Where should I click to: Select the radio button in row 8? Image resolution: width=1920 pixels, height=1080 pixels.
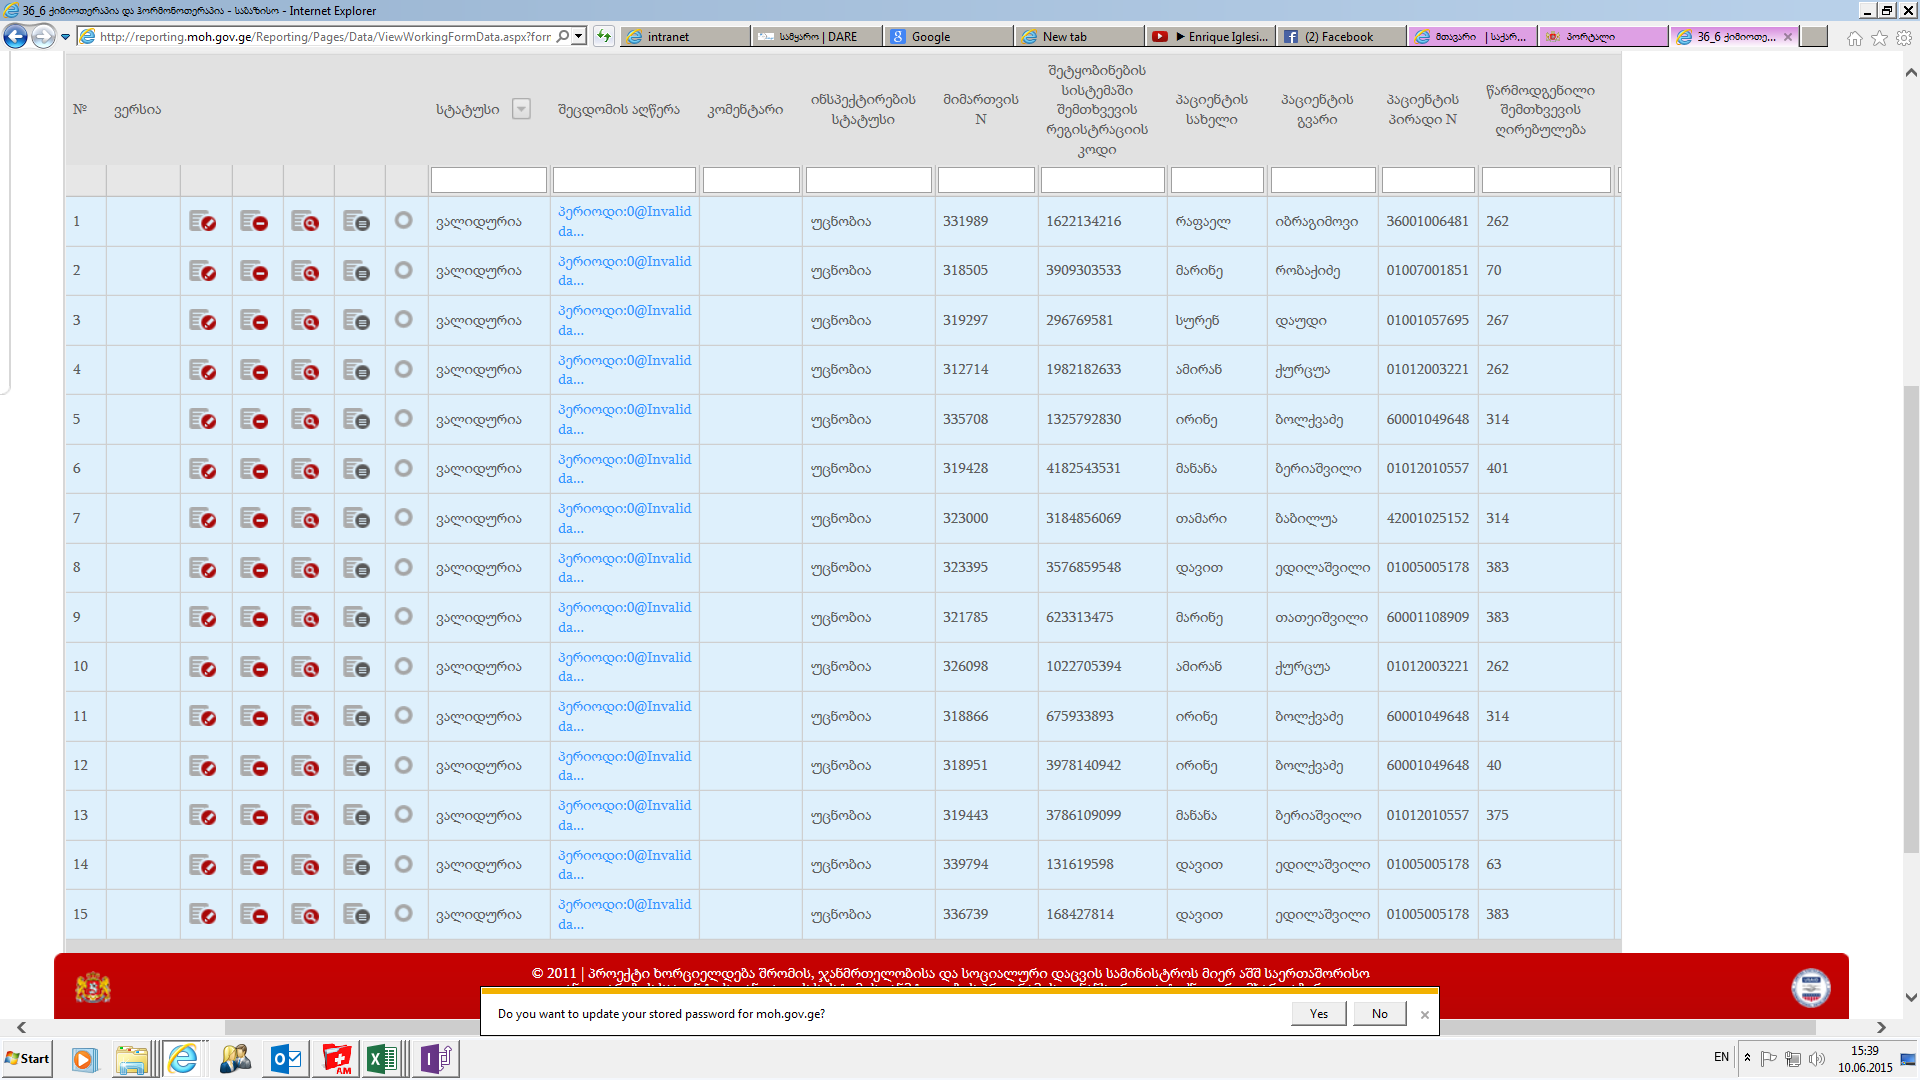[x=403, y=567]
